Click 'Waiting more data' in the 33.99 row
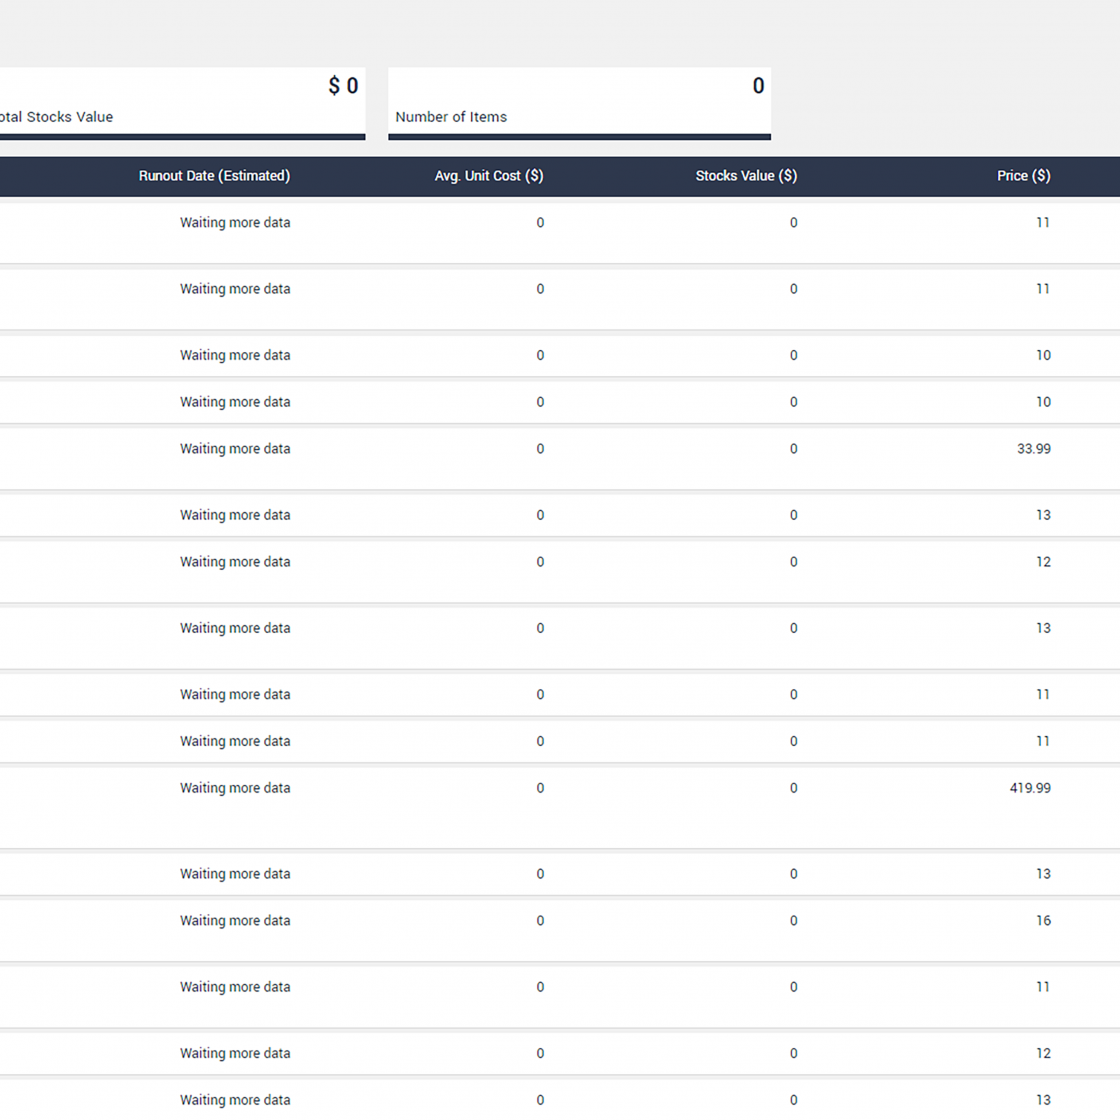This screenshot has width=1120, height=1120. coord(235,449)
